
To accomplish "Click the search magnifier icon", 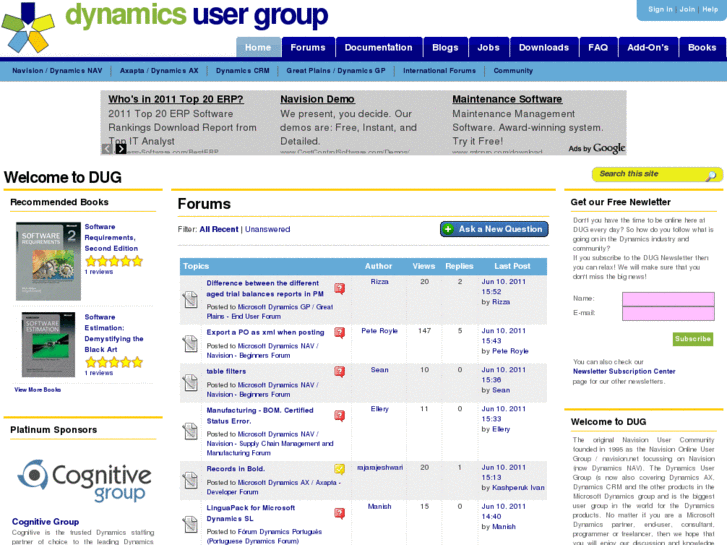I will pyautogui.click(x=711, y=175).
